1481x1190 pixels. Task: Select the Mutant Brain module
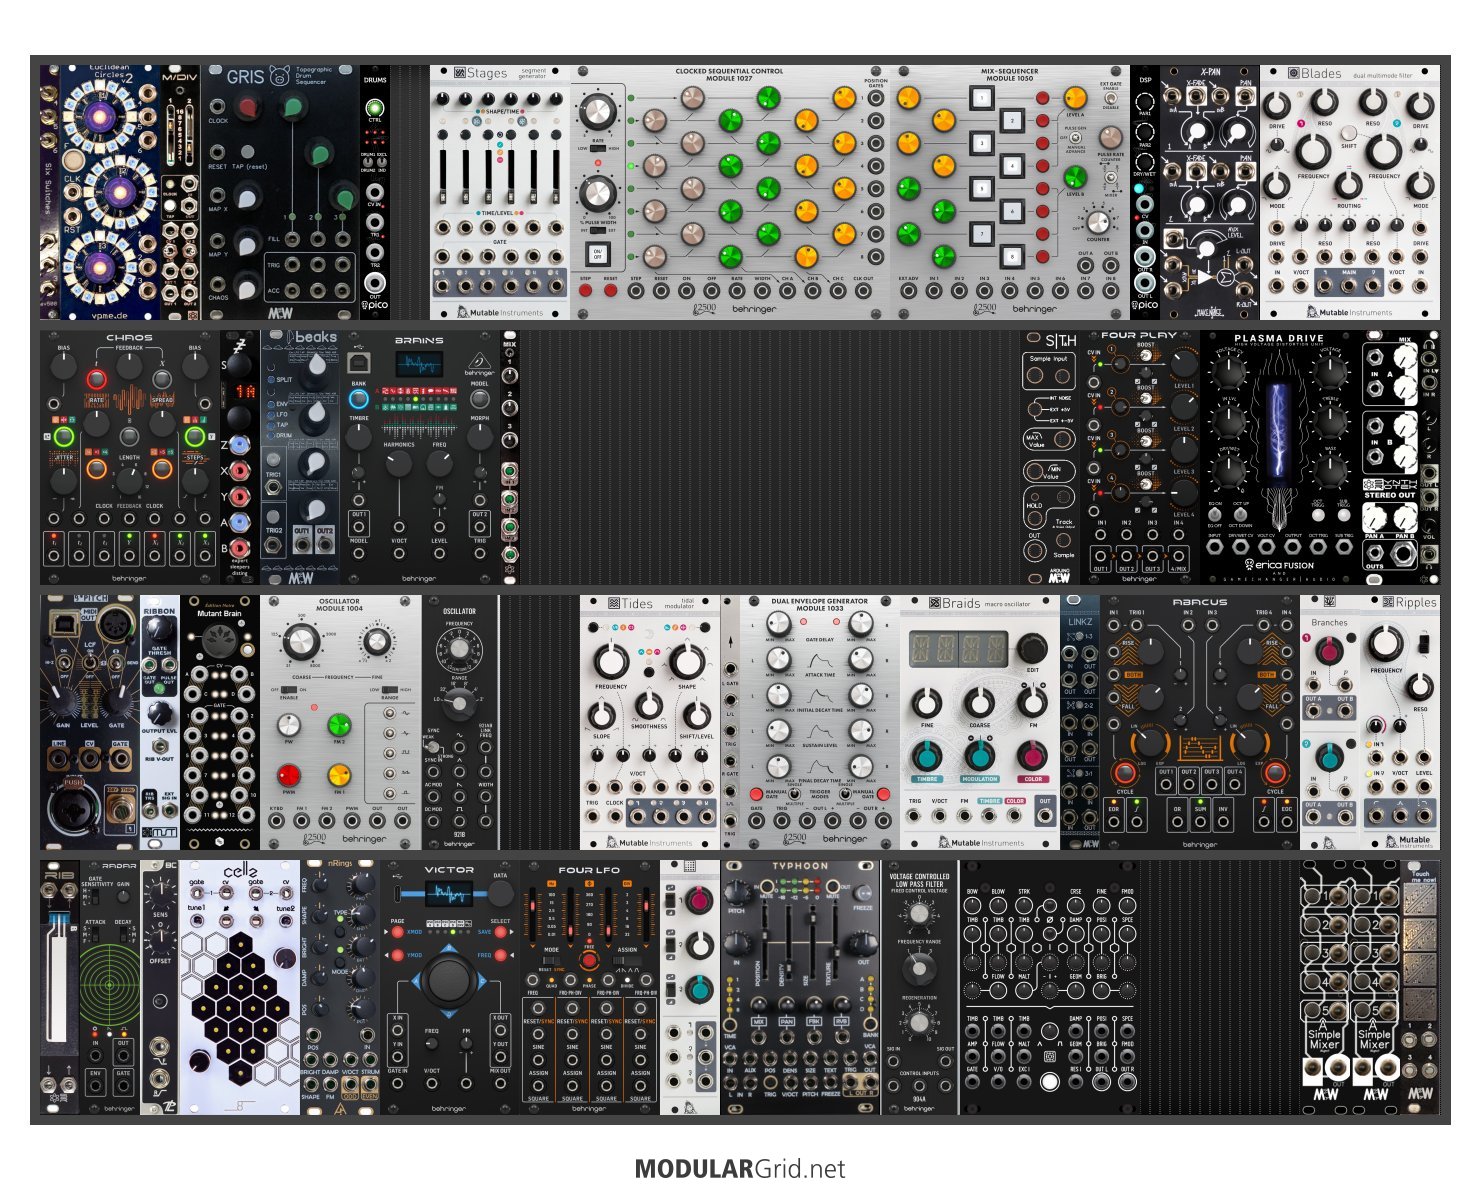(220, 723)
